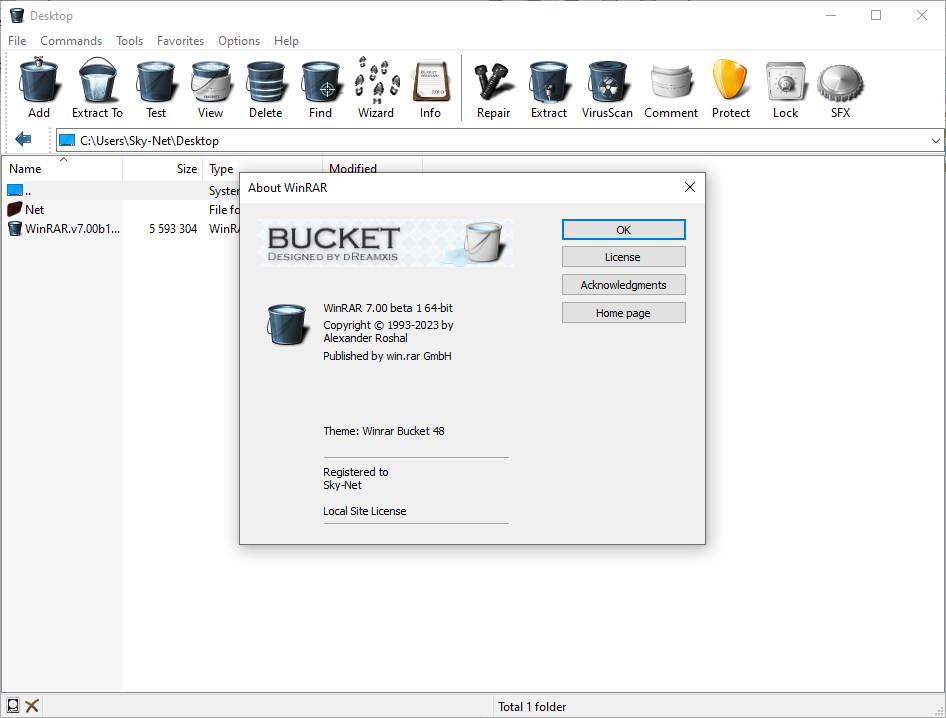Click the License button
This screenshot has height=718, width=946.
(623, 256)
